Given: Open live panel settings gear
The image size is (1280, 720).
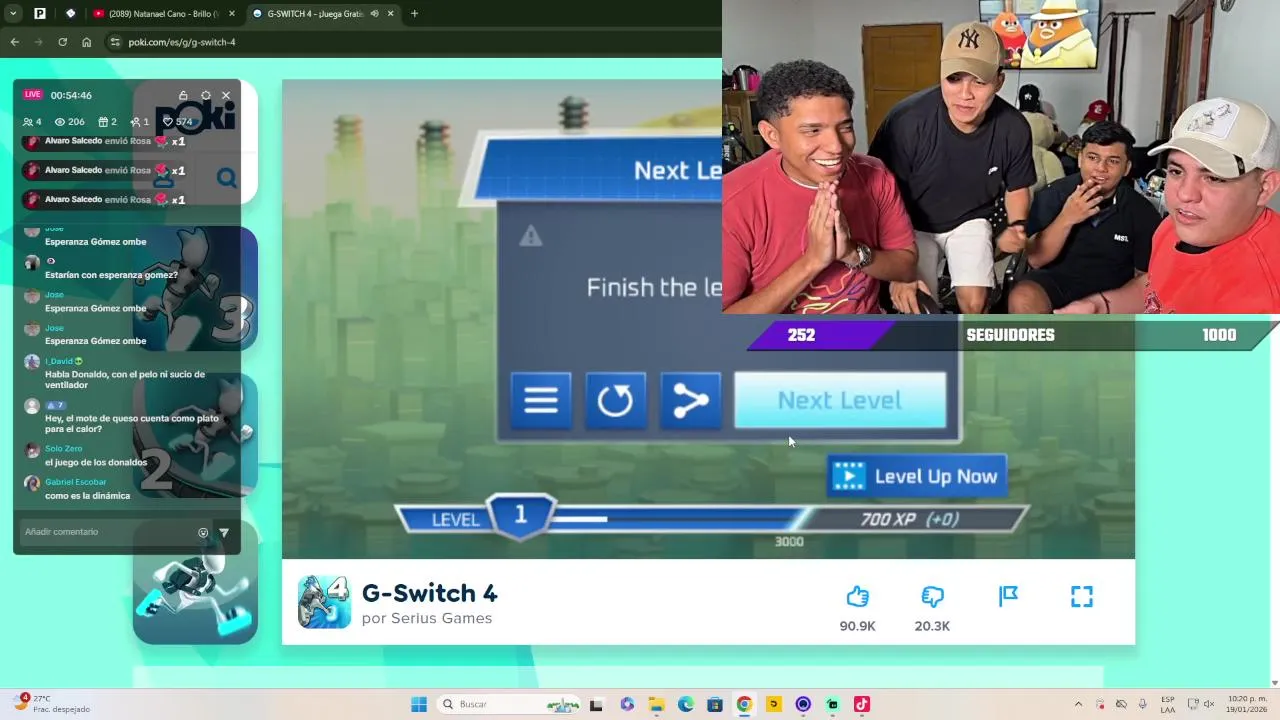Looking at the screenshot, I should [205, 95].
